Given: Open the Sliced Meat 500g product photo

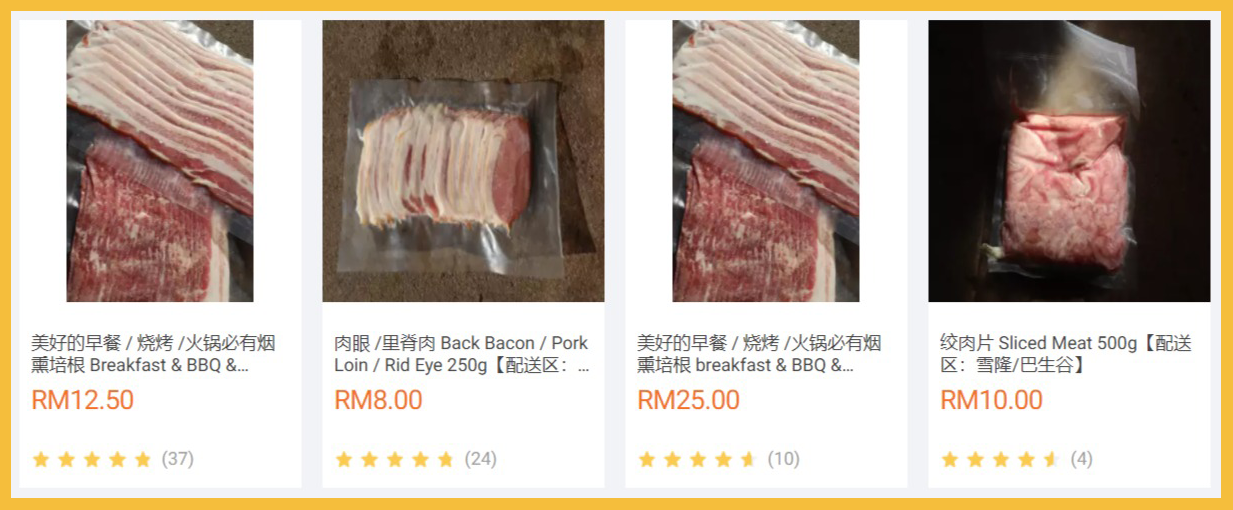Looking at the screenshot, I should point(1069,161).
